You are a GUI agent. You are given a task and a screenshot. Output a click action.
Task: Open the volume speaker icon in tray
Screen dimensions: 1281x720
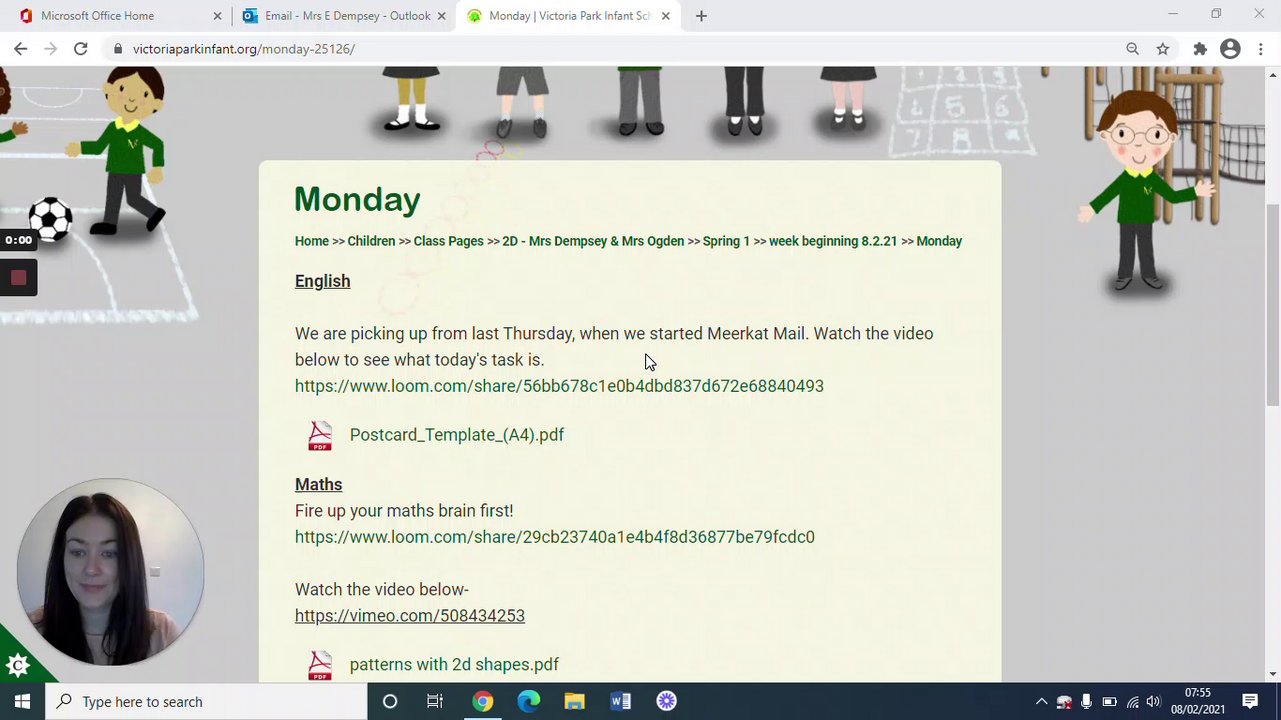1153,702
